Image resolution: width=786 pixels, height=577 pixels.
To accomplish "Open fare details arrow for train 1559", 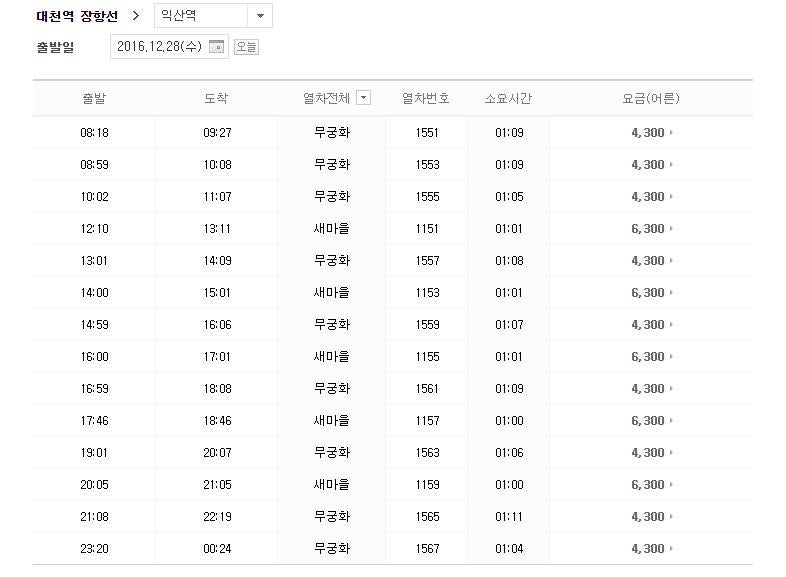I will 671,325.
